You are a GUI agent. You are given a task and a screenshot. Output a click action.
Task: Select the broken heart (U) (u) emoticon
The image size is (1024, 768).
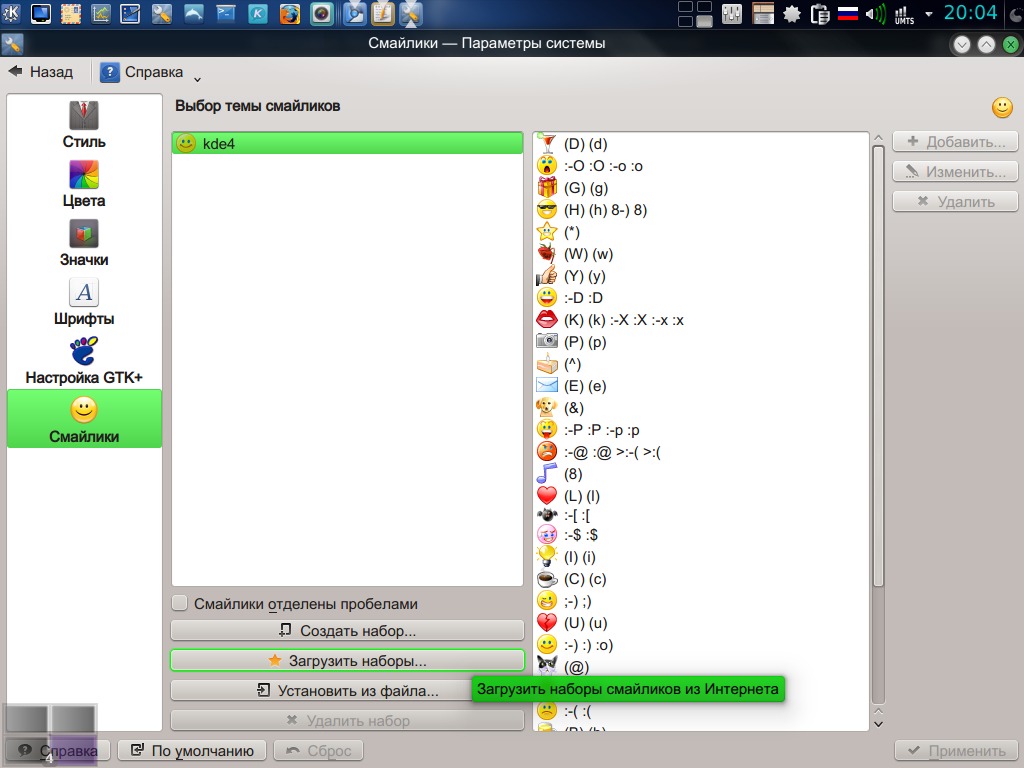pyautogui.click(x=701, y=623)
